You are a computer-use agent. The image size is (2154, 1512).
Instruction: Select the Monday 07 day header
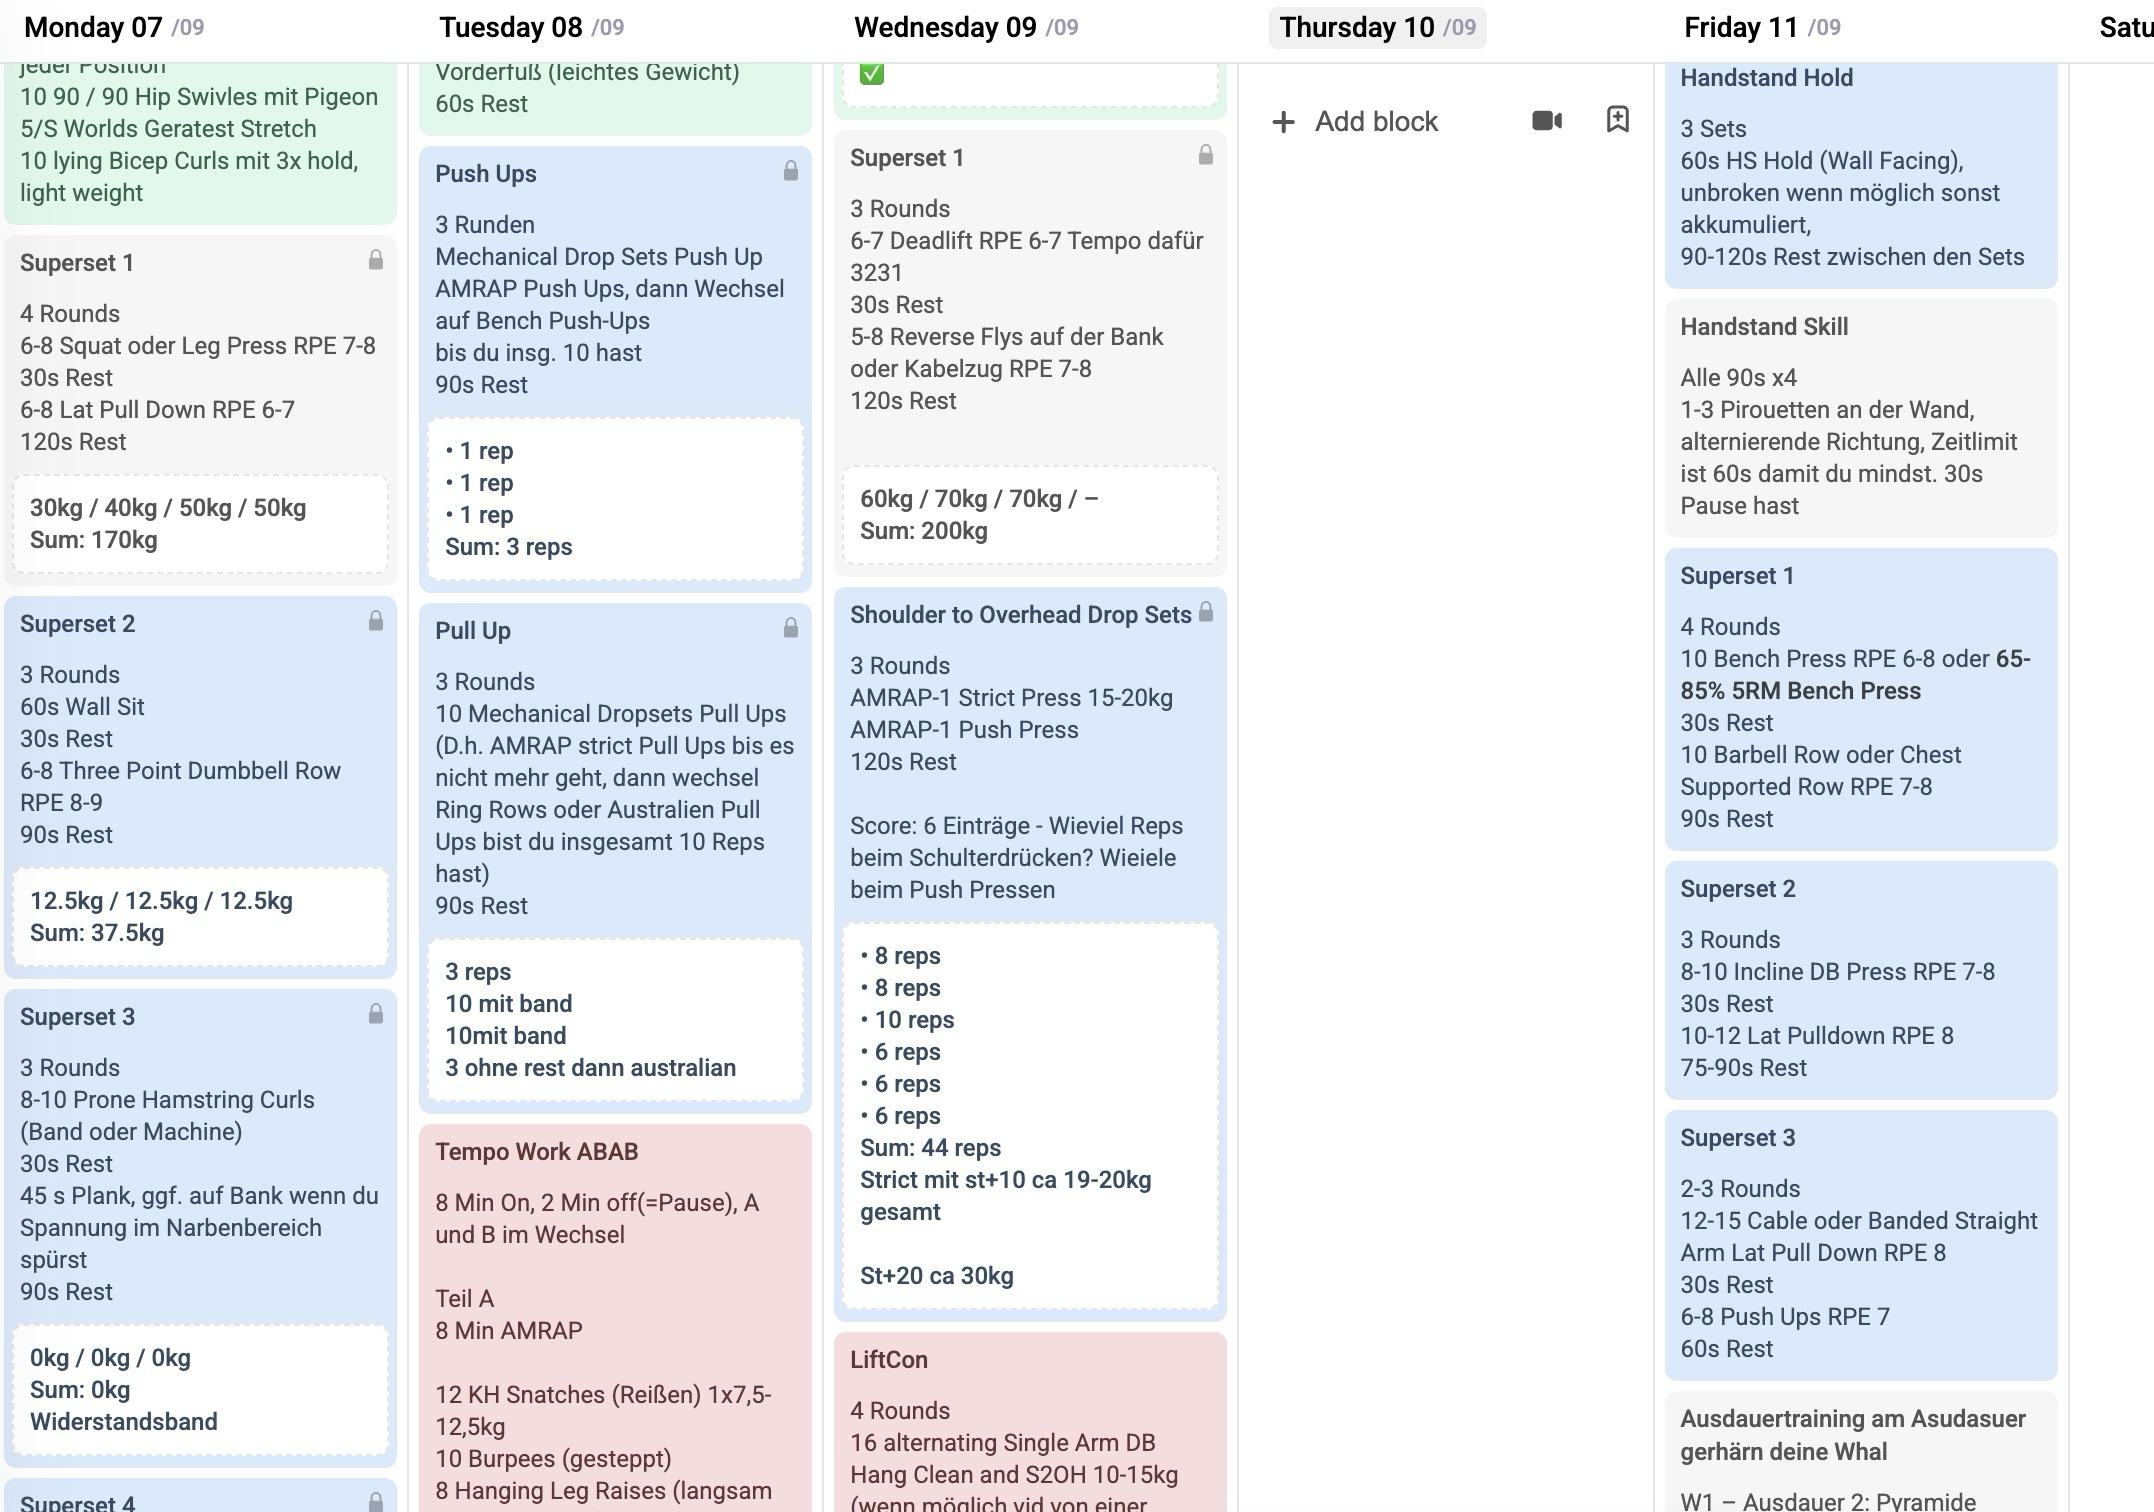coord(114,28)
